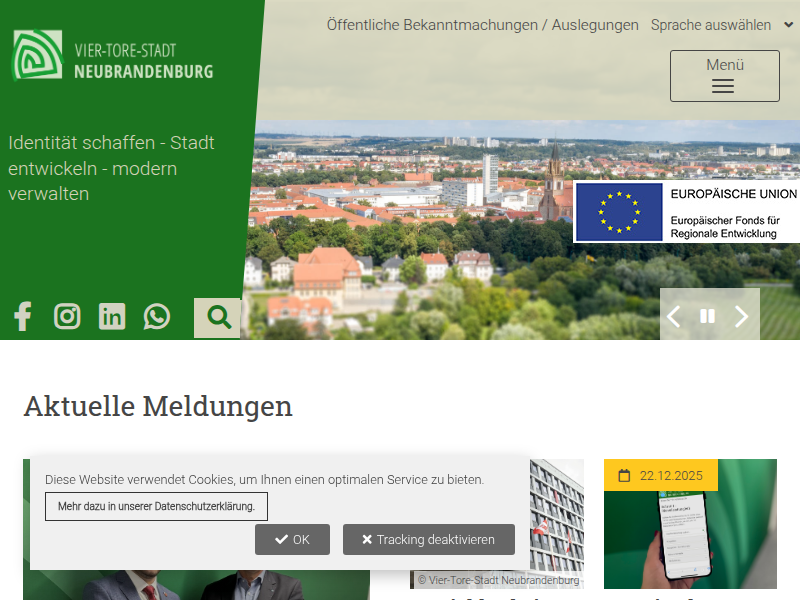Click the magnifying glass search button
Screen dimensions: 800x600
tap(218, 318)
